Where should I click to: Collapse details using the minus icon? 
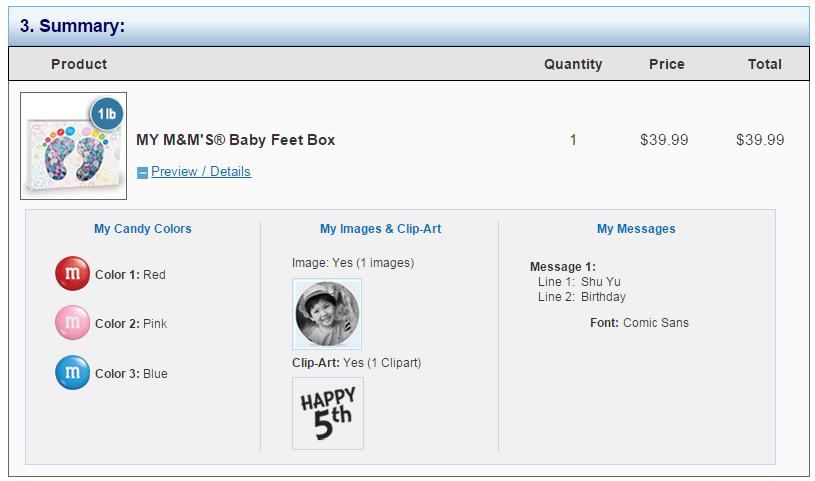pos(142,173)
